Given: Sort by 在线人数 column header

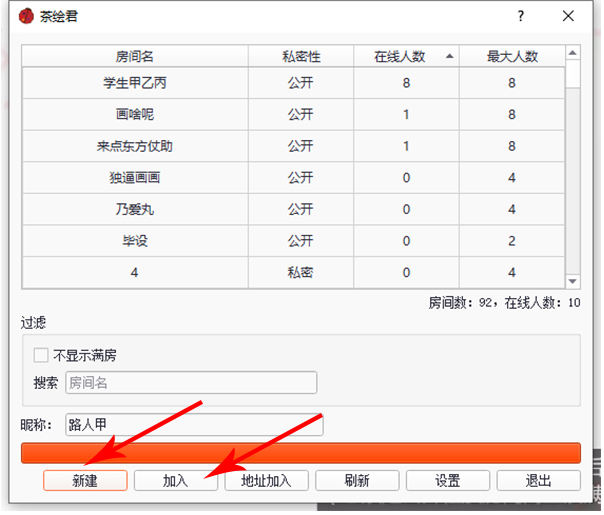Looking at the screenshot, I should click(406, 56).
